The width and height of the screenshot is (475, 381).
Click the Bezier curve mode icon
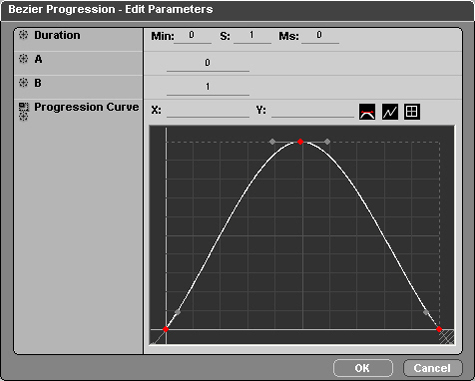[367, 112]
